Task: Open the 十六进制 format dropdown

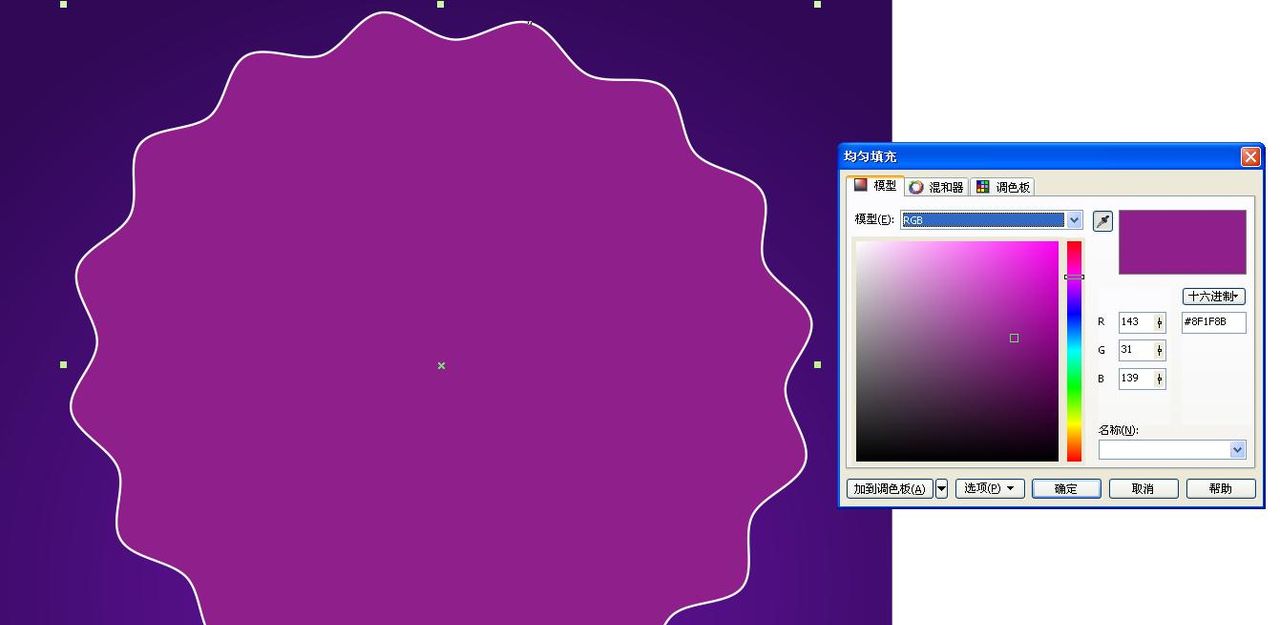Action: [1213, 296]
